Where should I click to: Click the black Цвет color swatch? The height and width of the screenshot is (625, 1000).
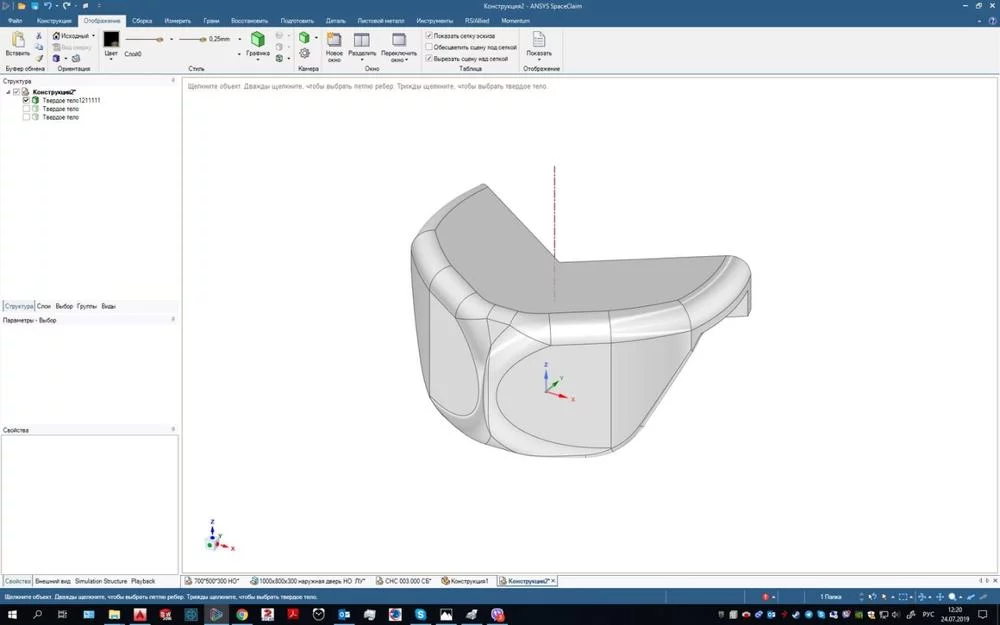tap(112, 40)
